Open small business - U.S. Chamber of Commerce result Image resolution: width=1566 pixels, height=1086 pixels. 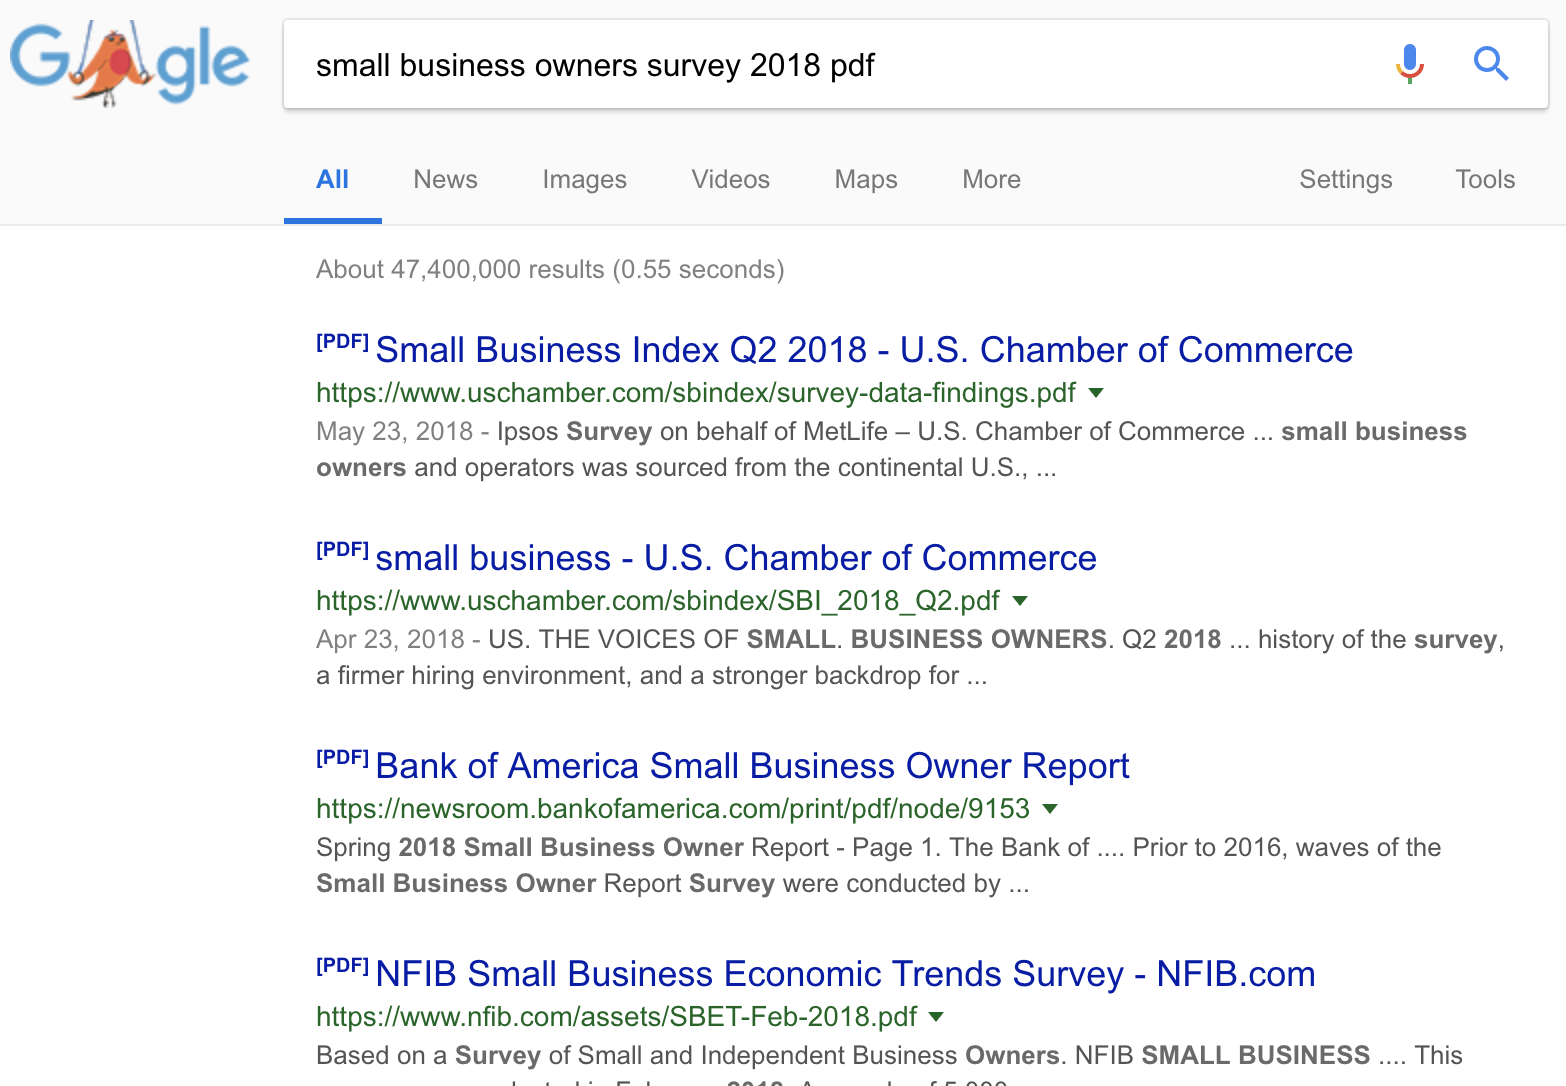coord(736,558)
